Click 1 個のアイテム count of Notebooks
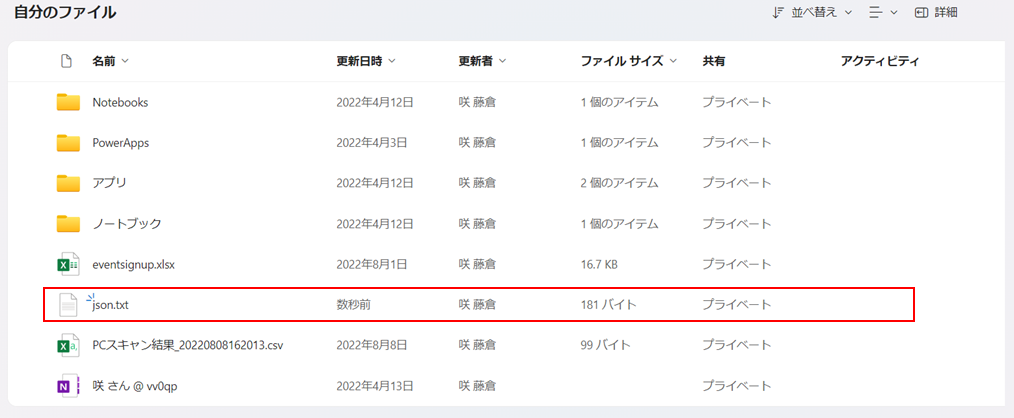 coord(620,102)
